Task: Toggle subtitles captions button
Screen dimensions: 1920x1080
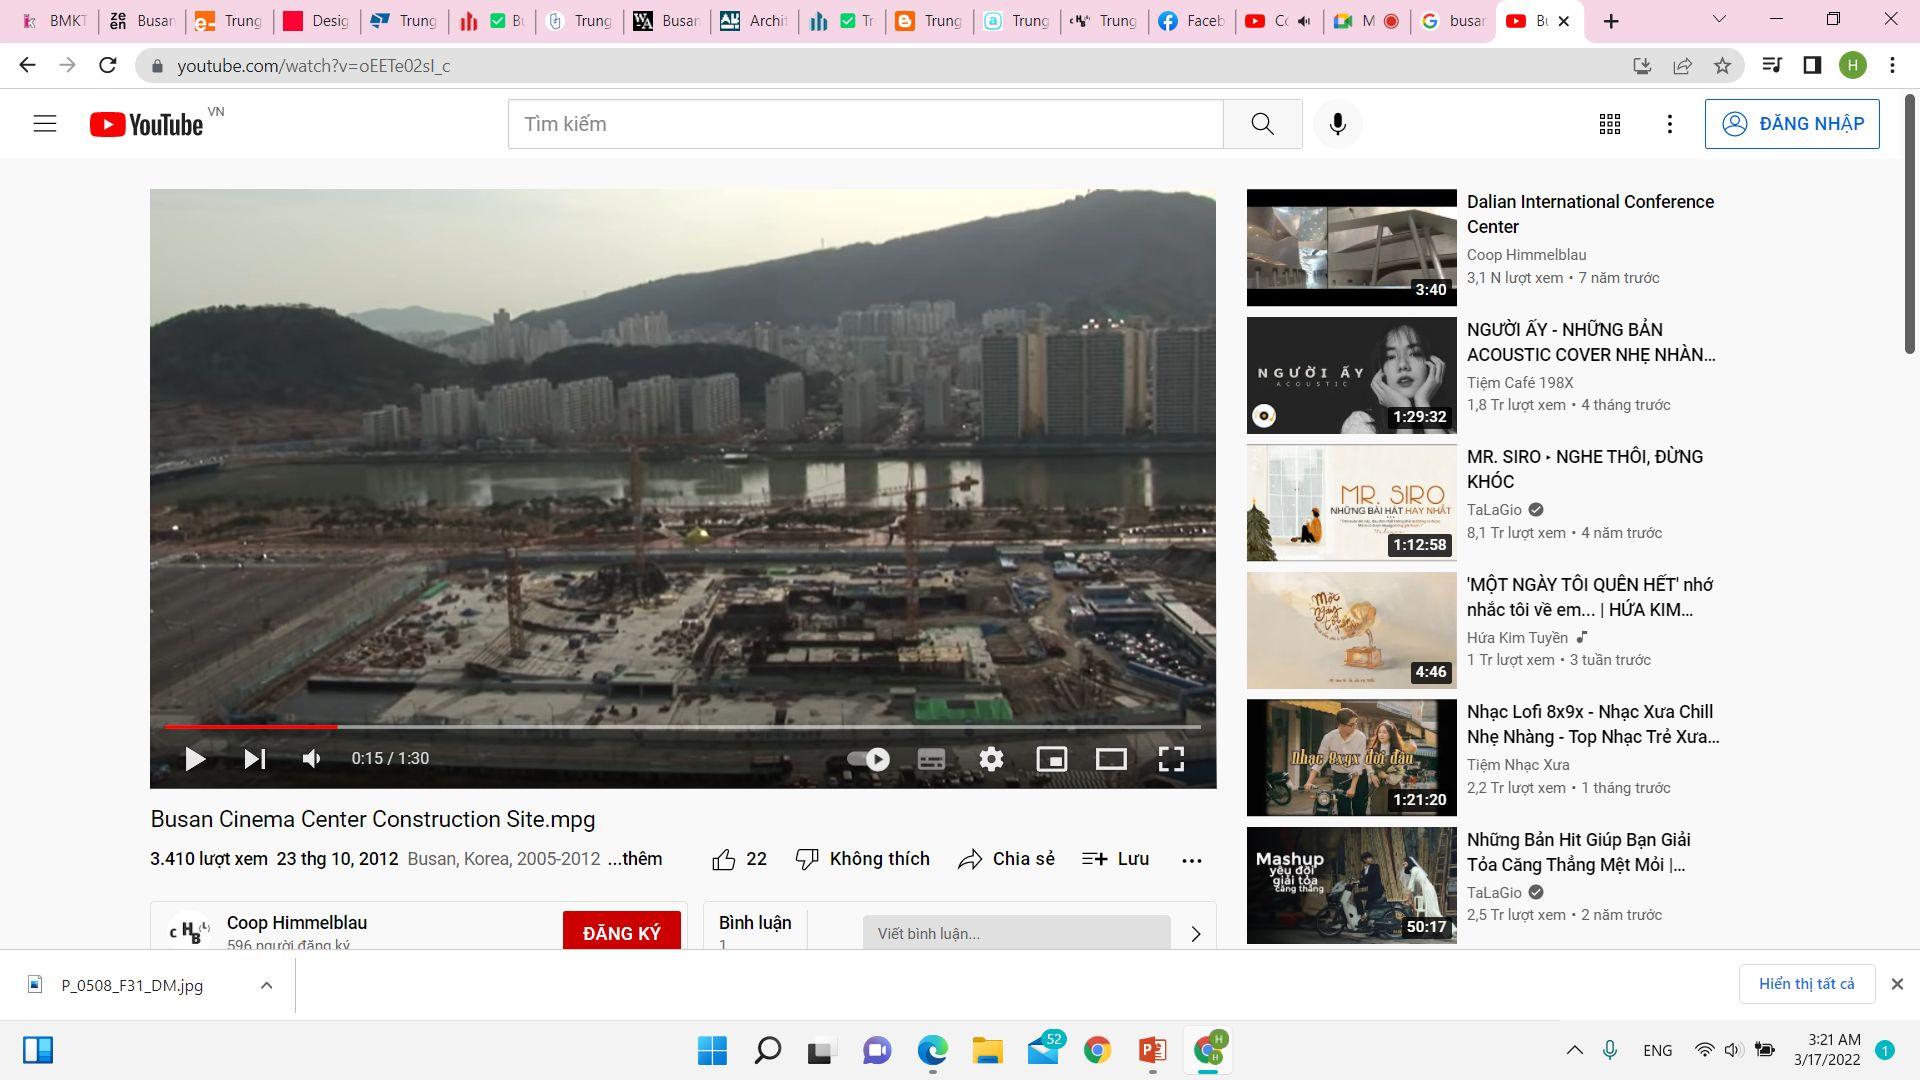Action: [931, 759]
